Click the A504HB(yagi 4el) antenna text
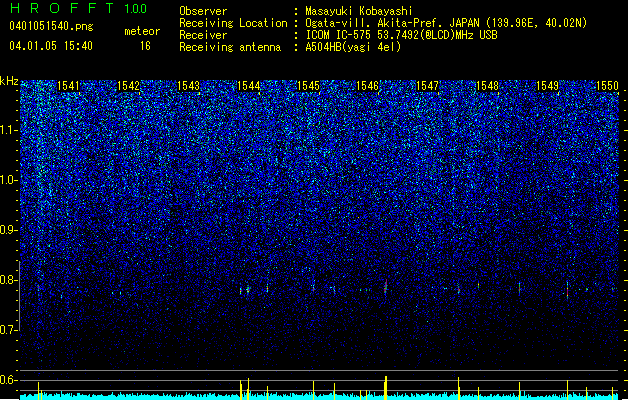 (x=353, y=47)
